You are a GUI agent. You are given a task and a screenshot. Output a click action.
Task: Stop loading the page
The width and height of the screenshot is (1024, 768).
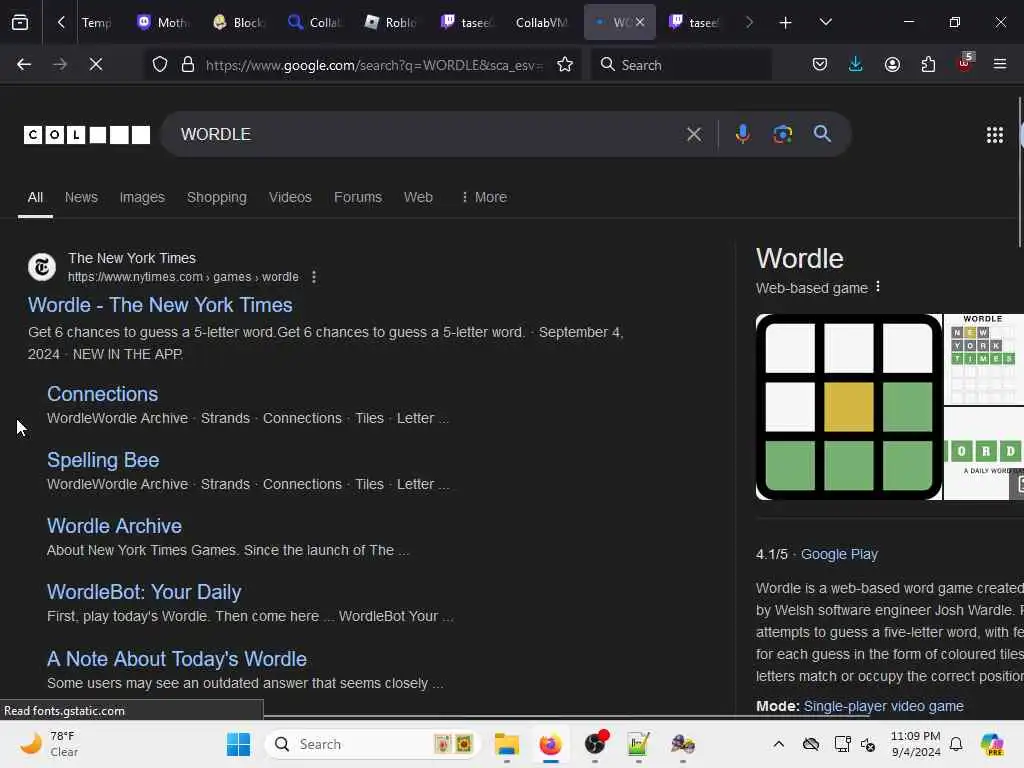click(96, 65)
